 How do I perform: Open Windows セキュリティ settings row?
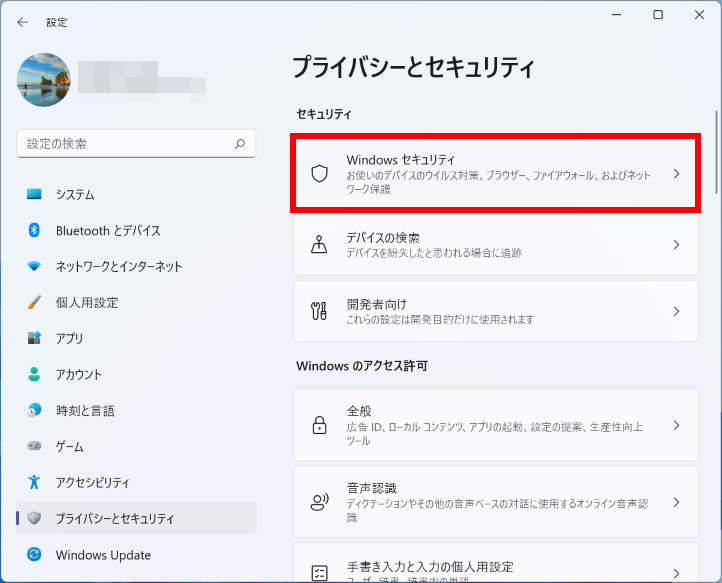(495, 174)
